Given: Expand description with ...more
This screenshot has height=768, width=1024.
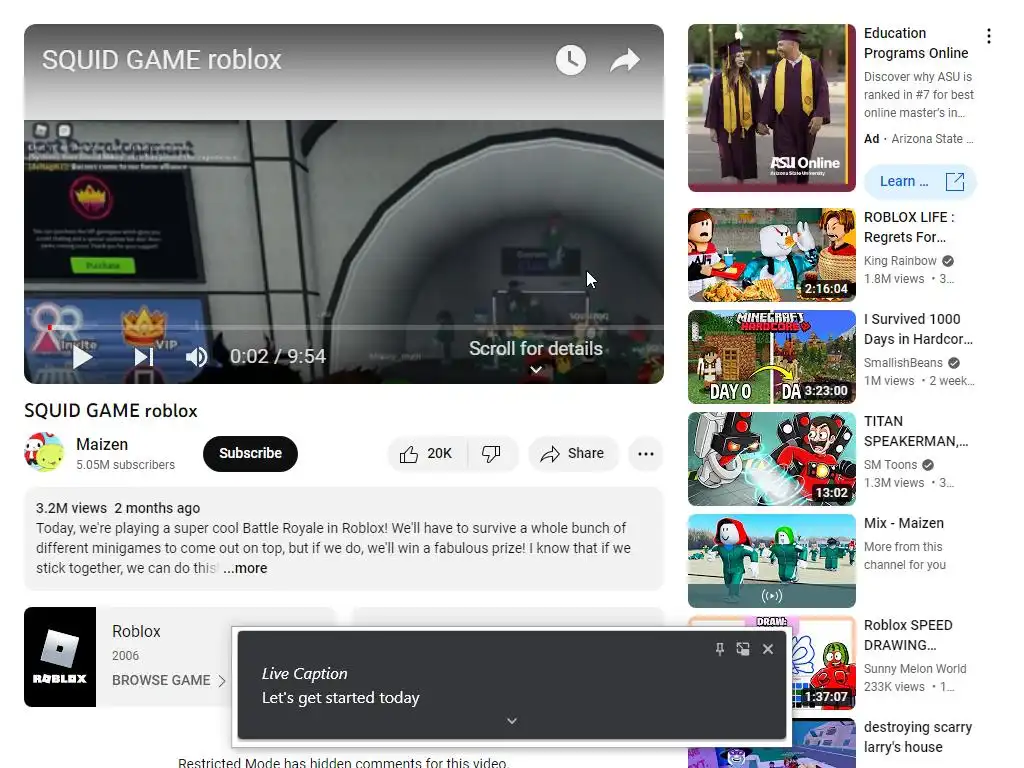Looking at the screenshot, I should [x=245, y=568].
